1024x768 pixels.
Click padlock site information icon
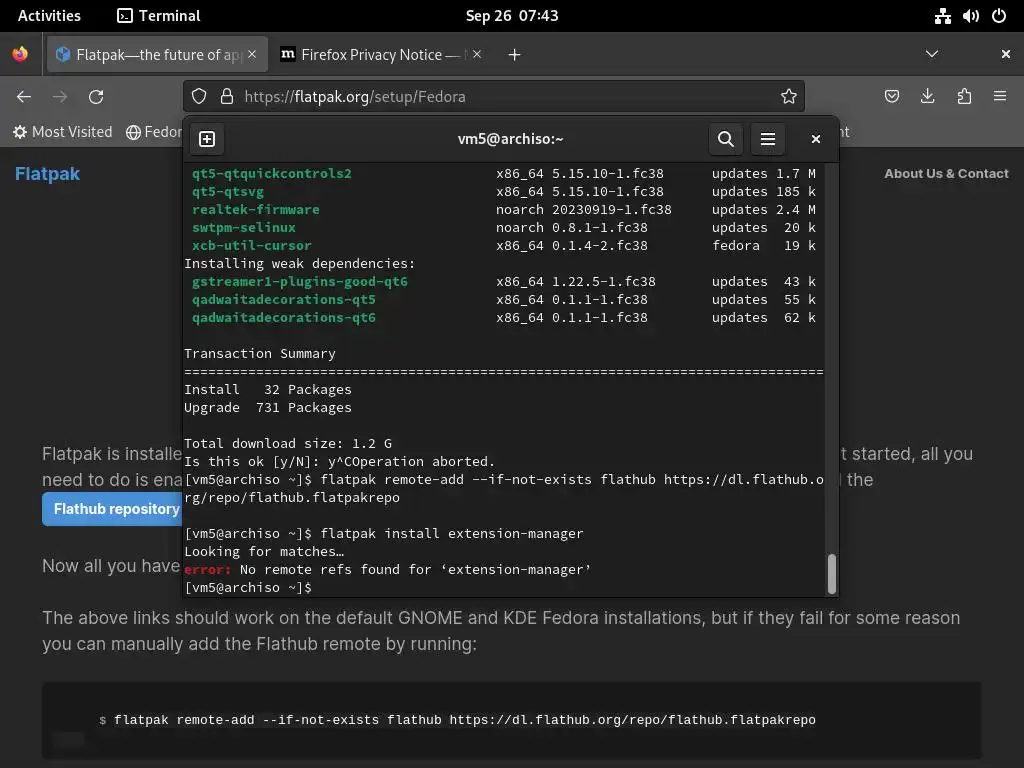[x=227, y=97]
